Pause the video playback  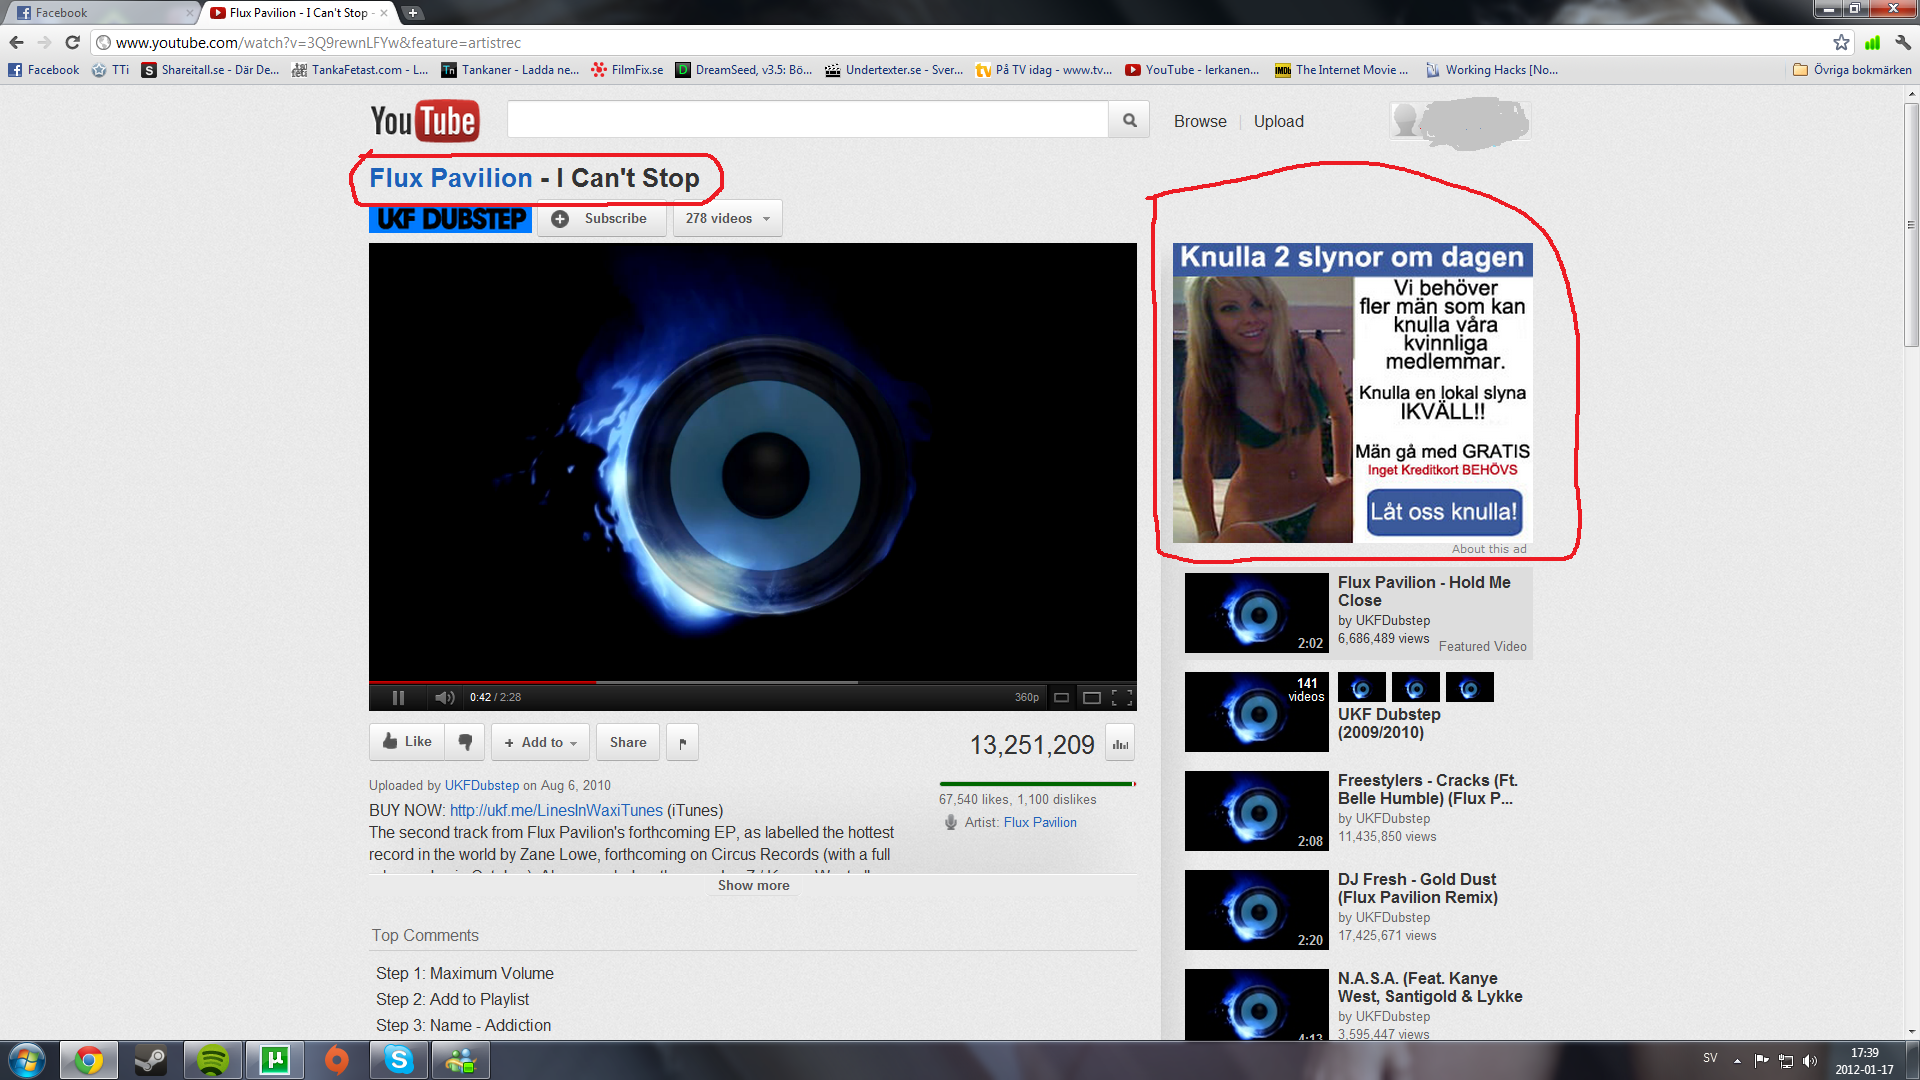pos(398,697)
